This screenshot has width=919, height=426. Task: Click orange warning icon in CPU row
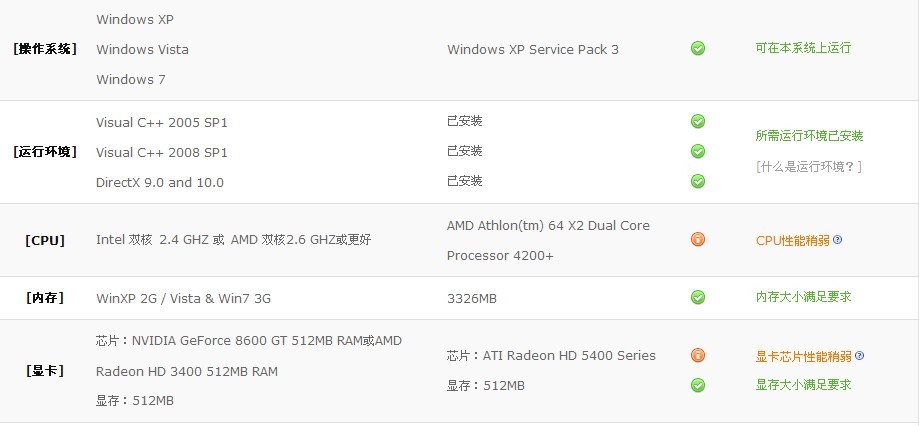coord(697,239)
